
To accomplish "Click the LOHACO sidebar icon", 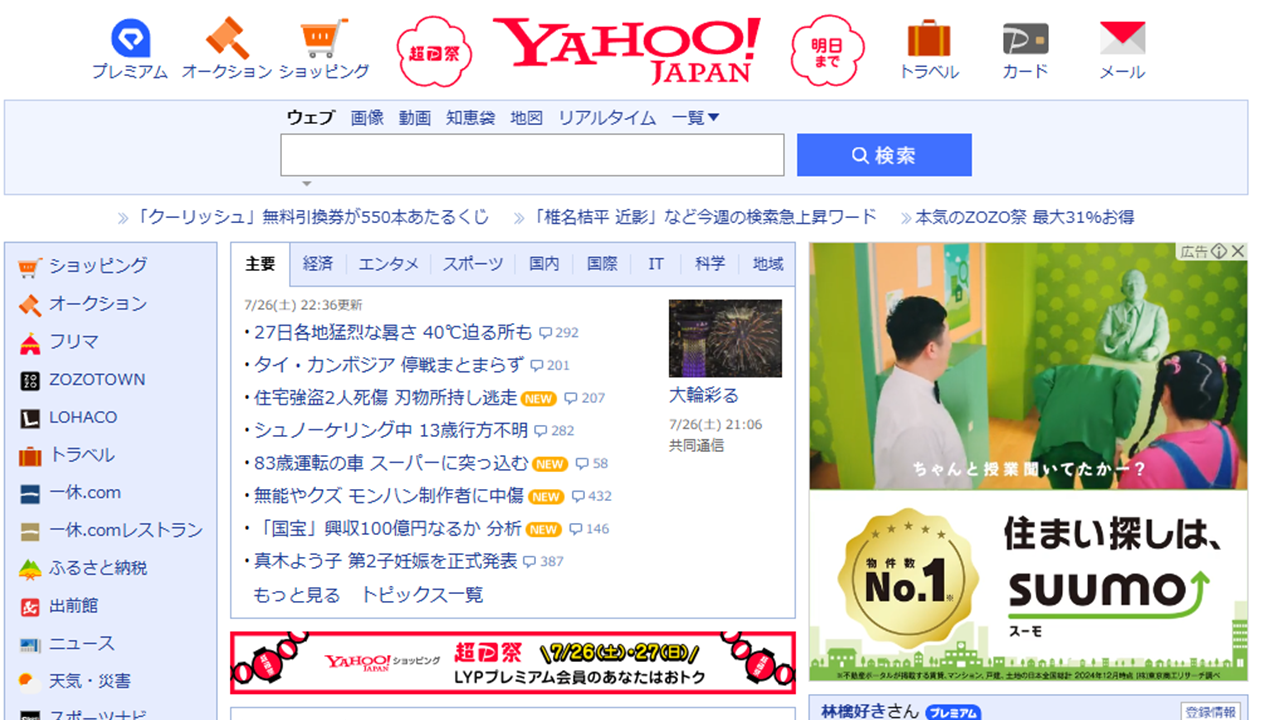I will (30, 418).
